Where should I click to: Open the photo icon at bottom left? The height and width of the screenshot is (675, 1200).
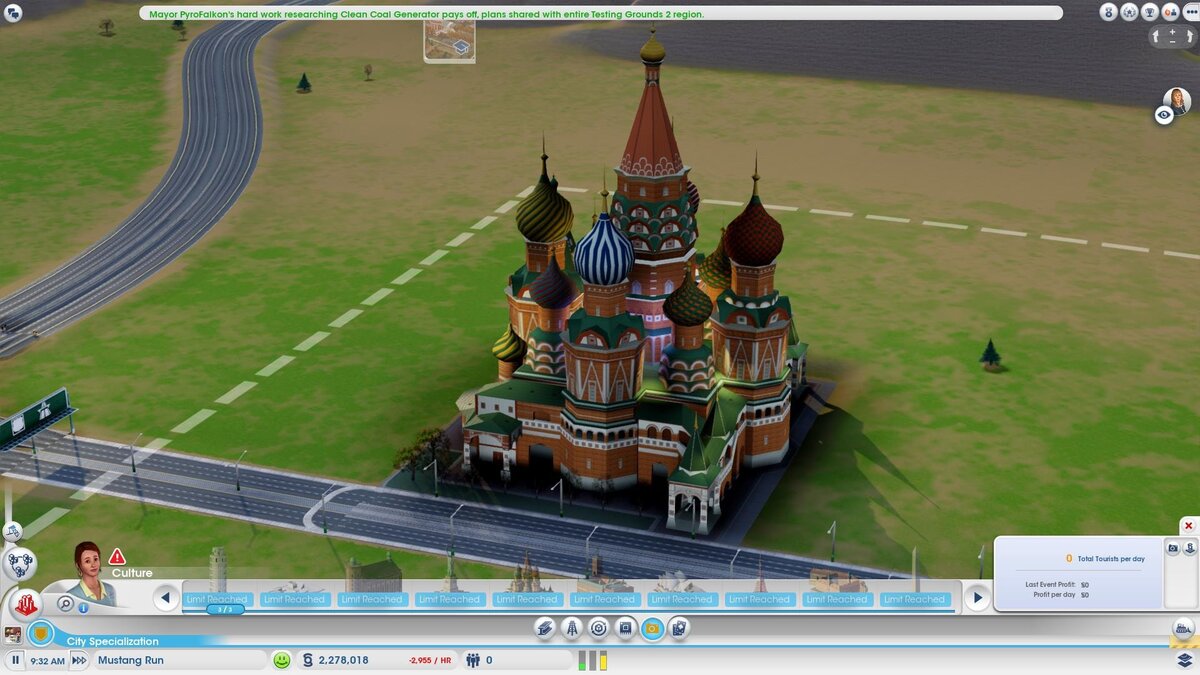(x=13, y=634)
